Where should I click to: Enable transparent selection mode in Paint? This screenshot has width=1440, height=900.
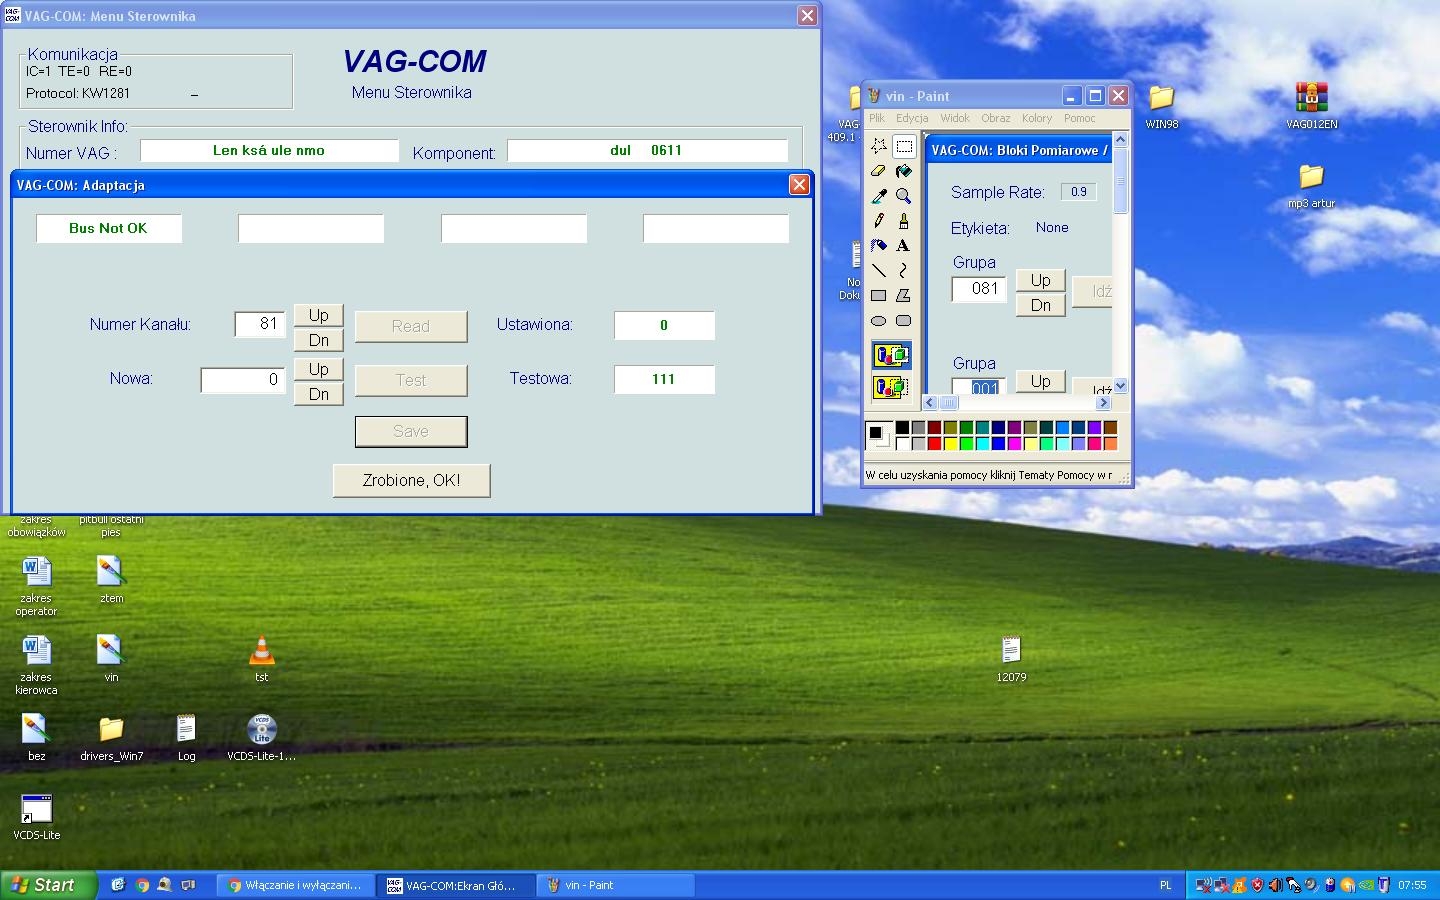891,387
